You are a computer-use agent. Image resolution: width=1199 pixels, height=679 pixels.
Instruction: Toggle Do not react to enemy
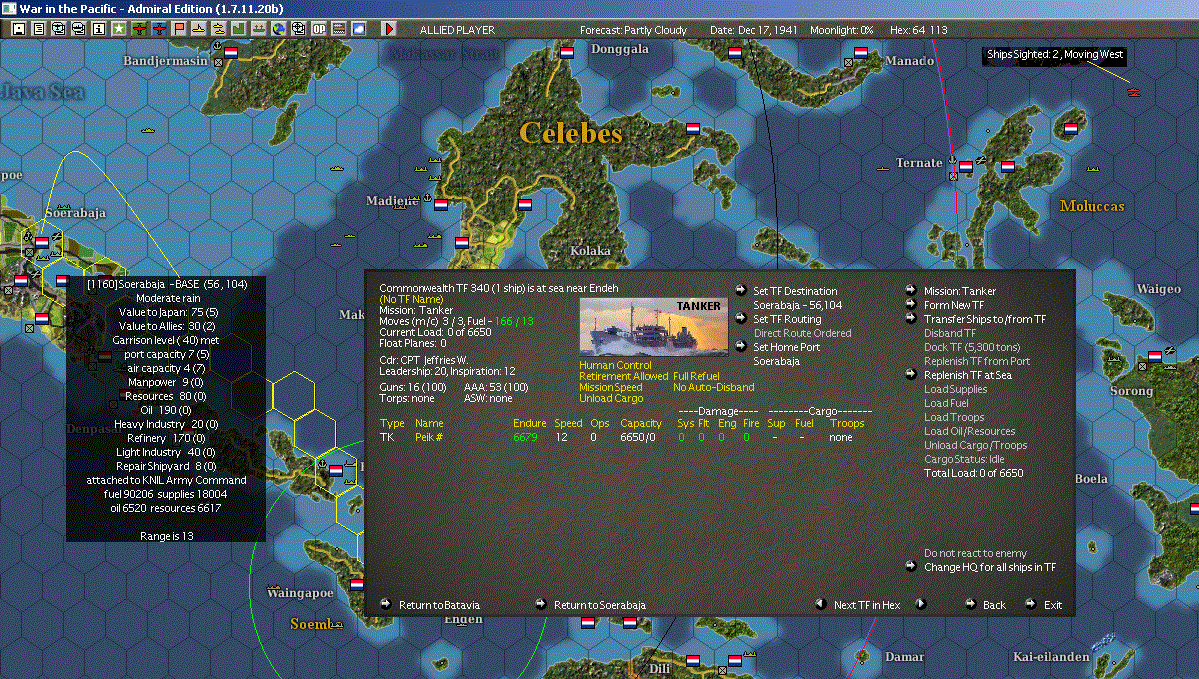coord(975,553)
